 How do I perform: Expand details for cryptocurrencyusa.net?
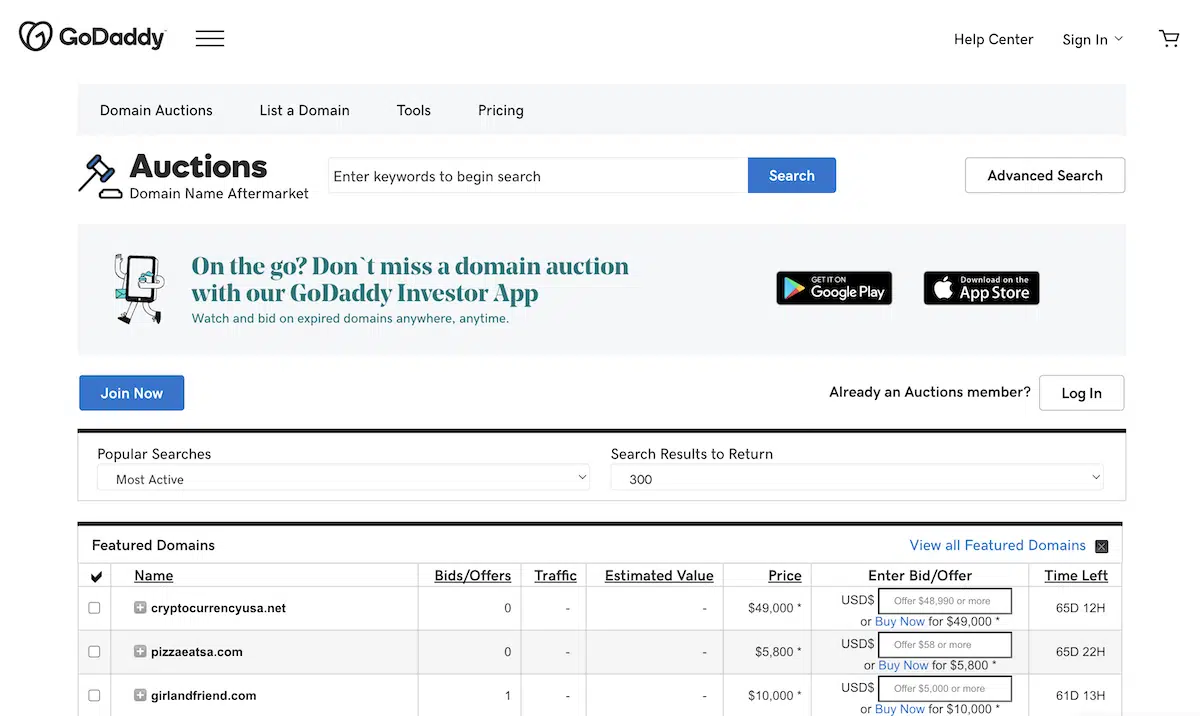pos(141,607)
